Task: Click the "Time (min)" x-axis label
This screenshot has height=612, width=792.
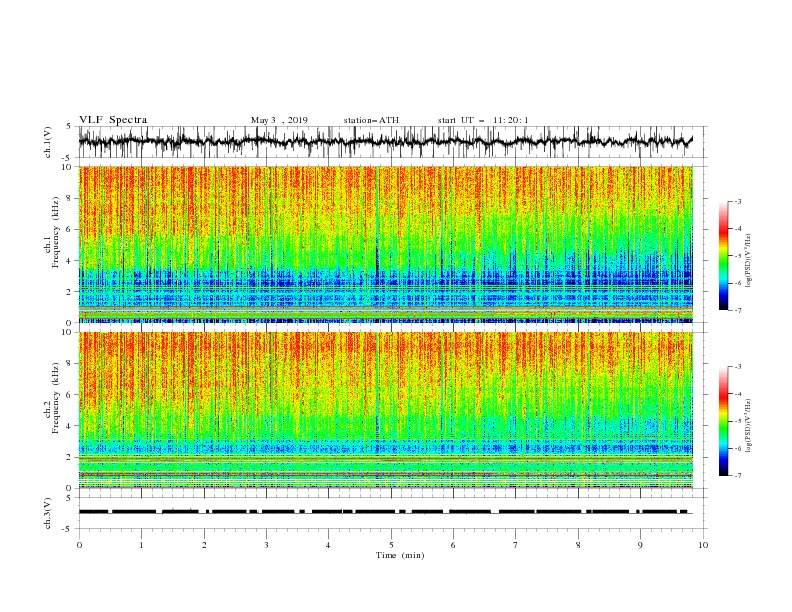Action: coord(400,555)
